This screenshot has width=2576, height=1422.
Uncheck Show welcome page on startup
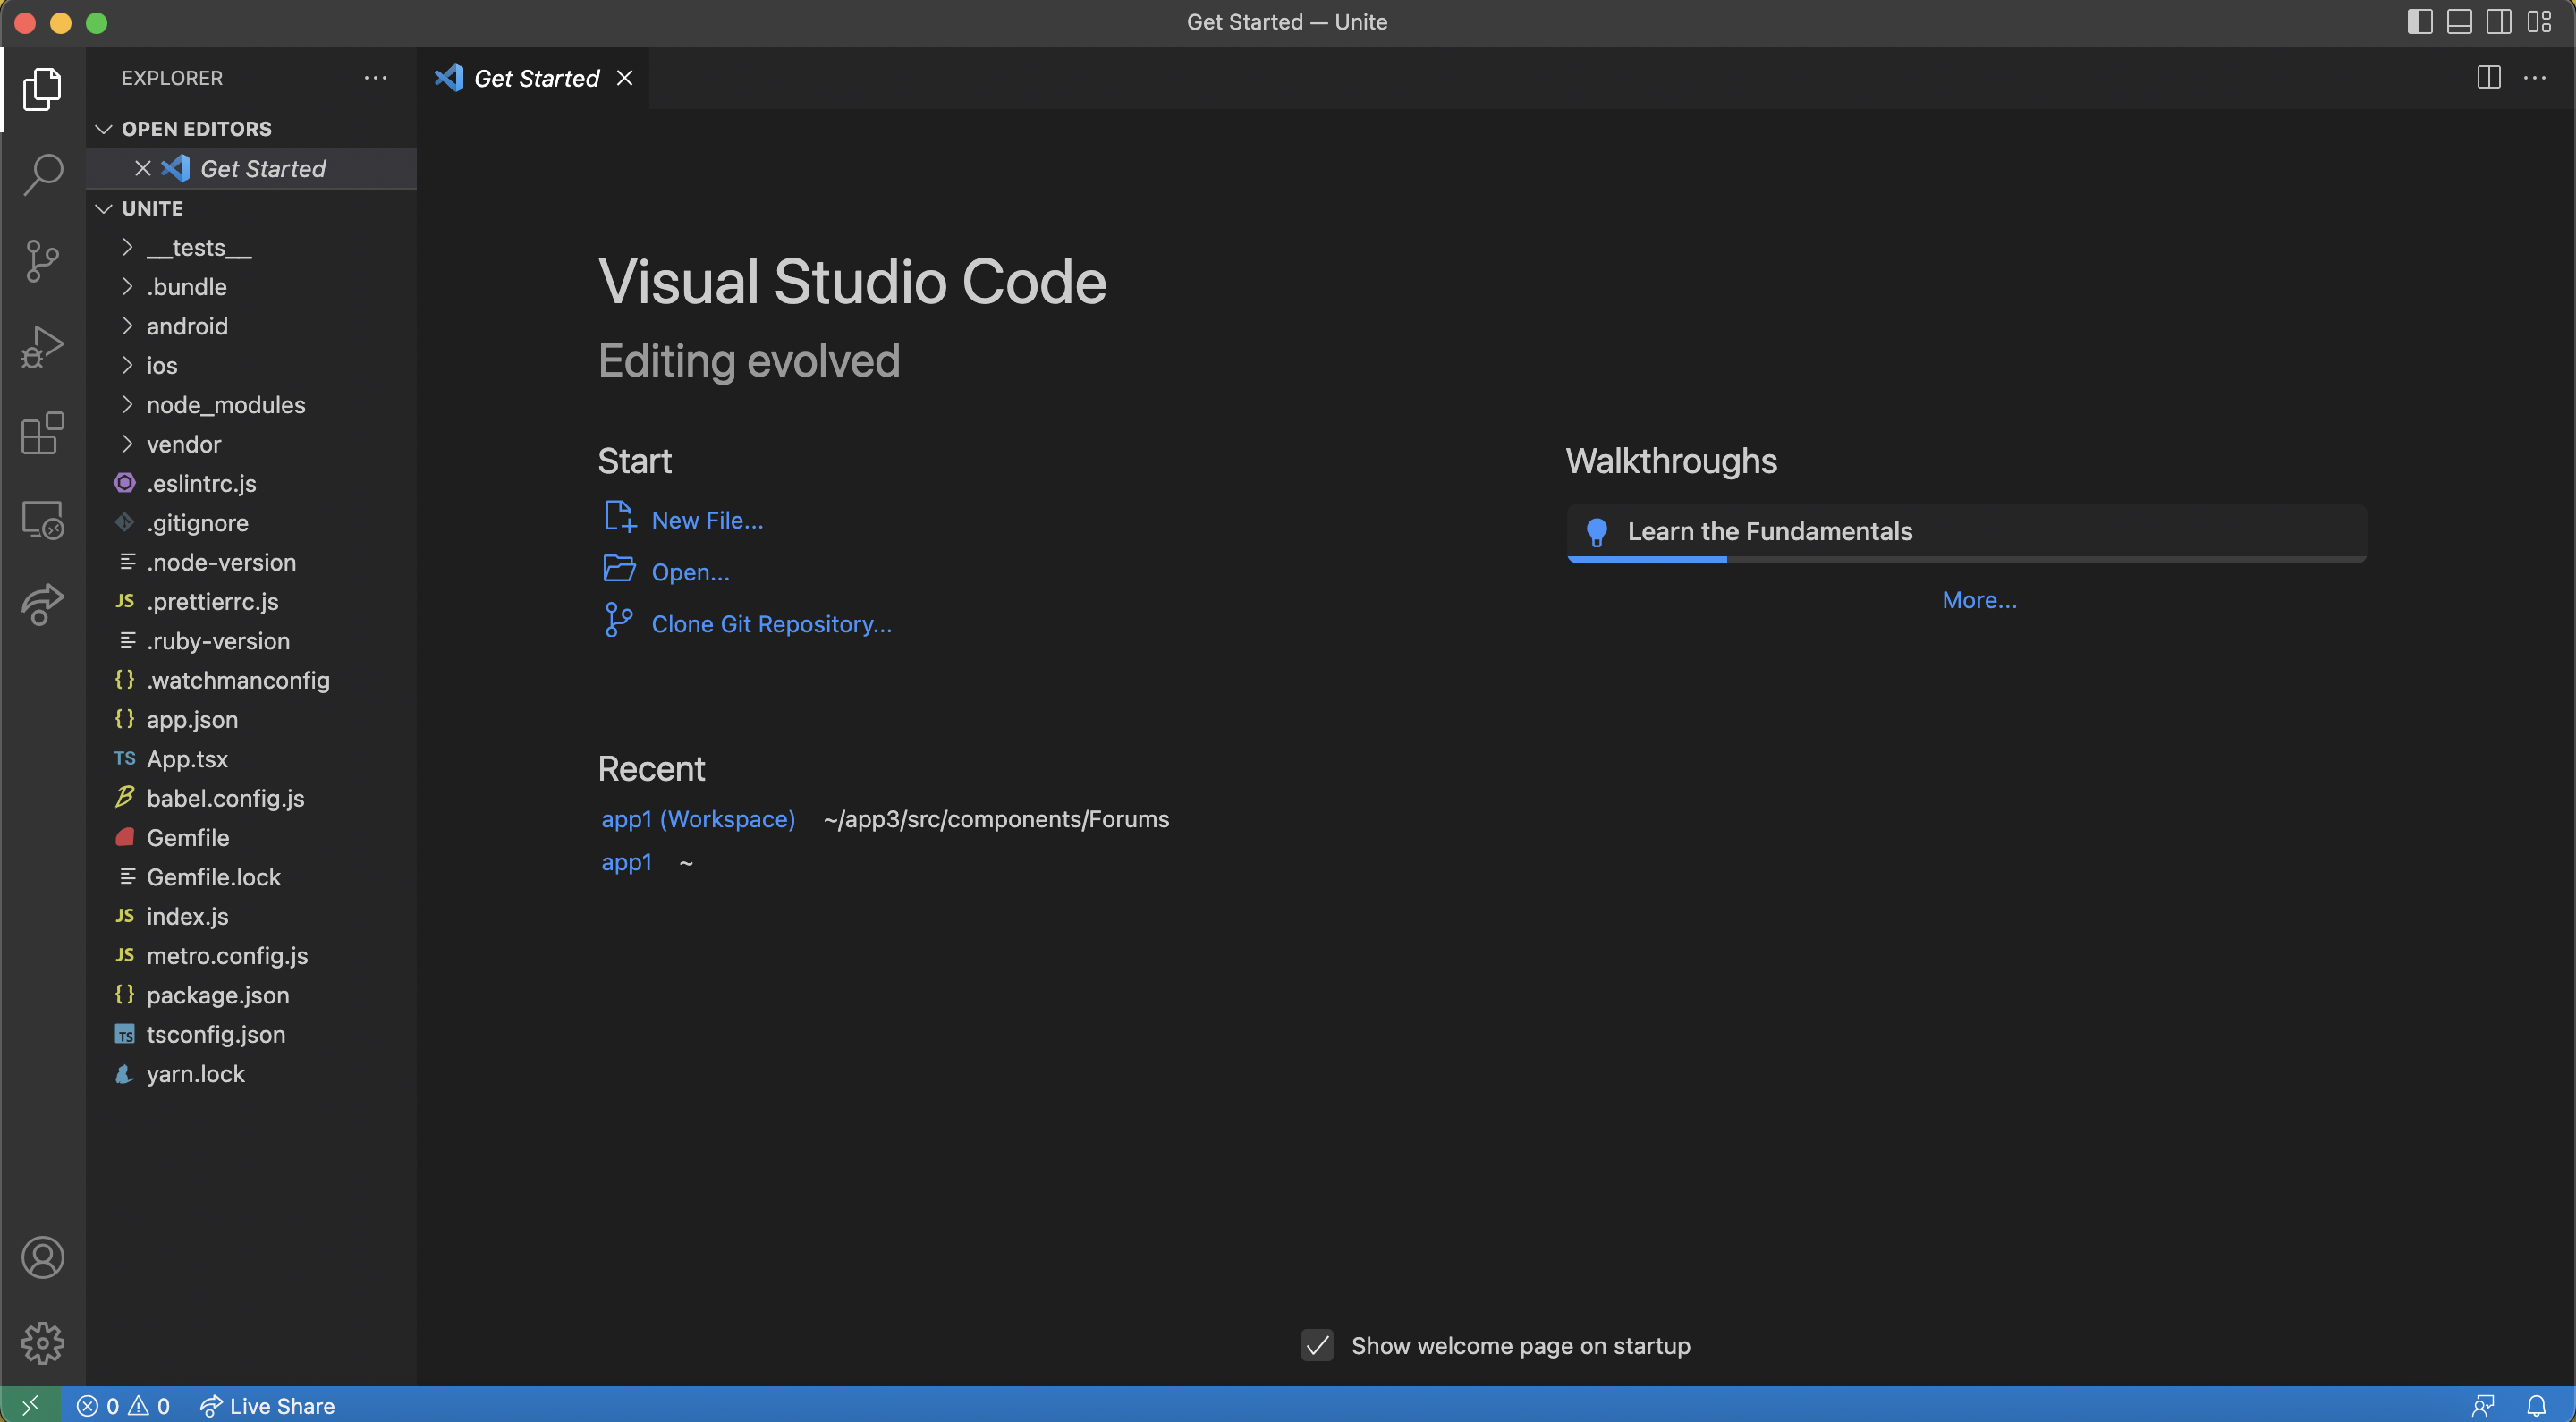point(1317,1345)
